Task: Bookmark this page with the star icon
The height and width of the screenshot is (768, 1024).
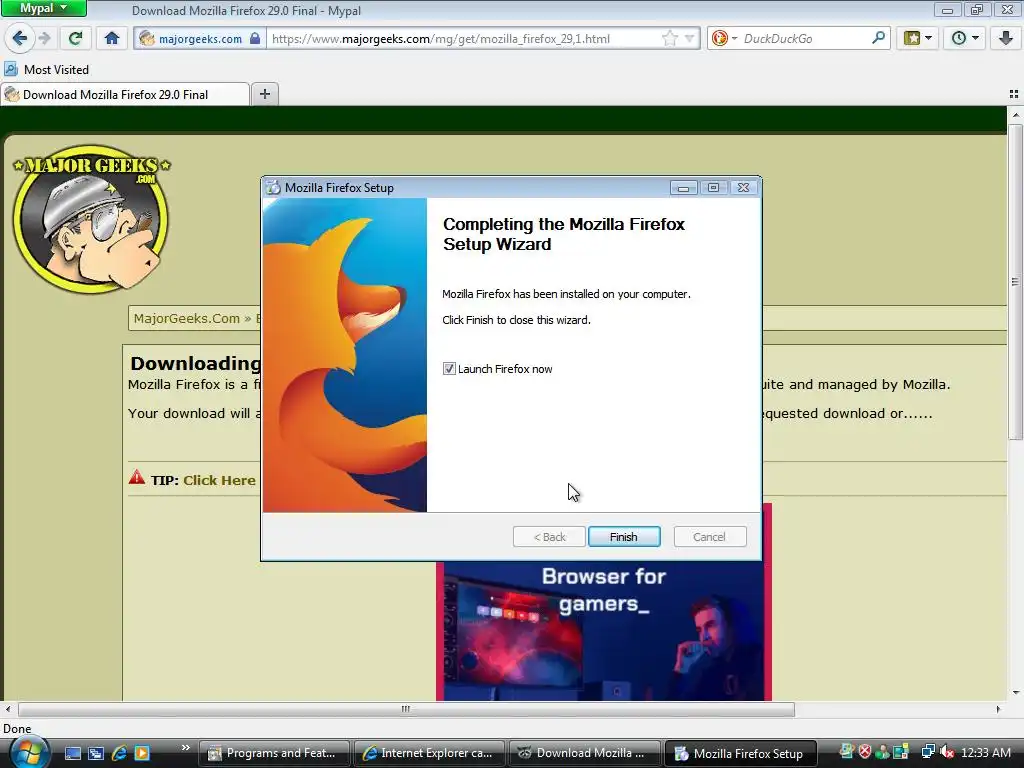Action: tap(669, 39)
